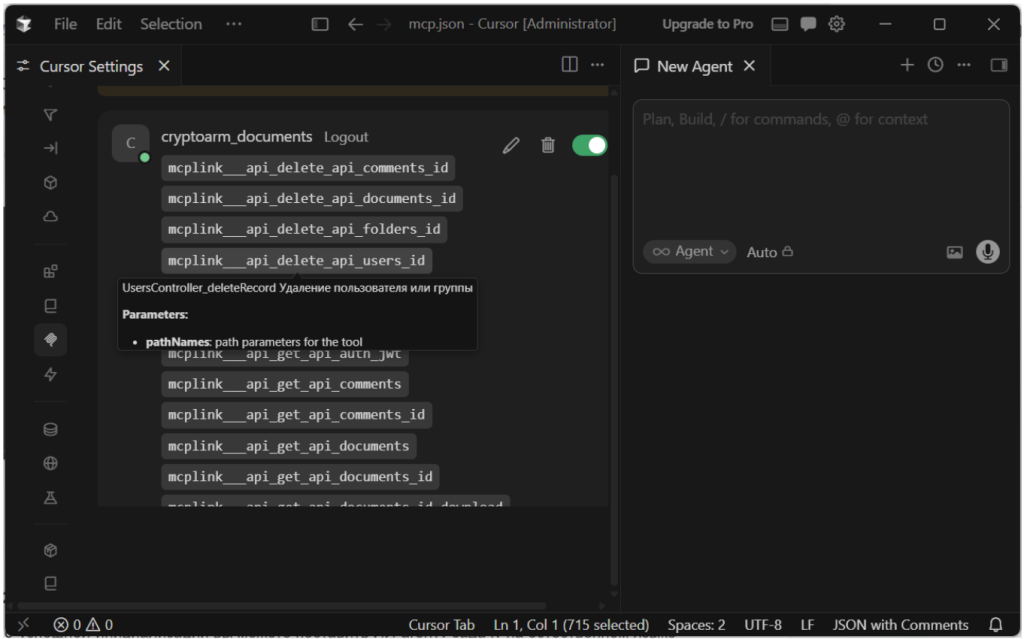
Task: Start voice input with microphone icon
Action: coord(987,252)
